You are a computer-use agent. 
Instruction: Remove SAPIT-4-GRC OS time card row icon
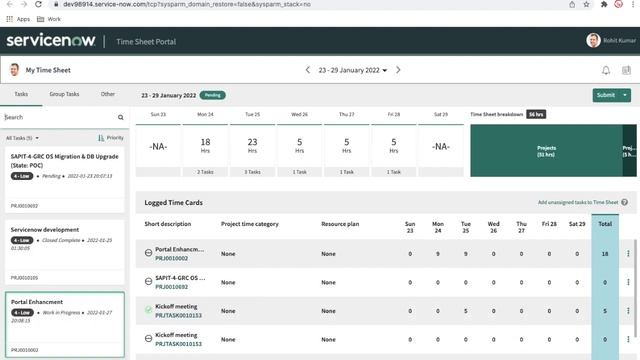(x=149, y=282)
